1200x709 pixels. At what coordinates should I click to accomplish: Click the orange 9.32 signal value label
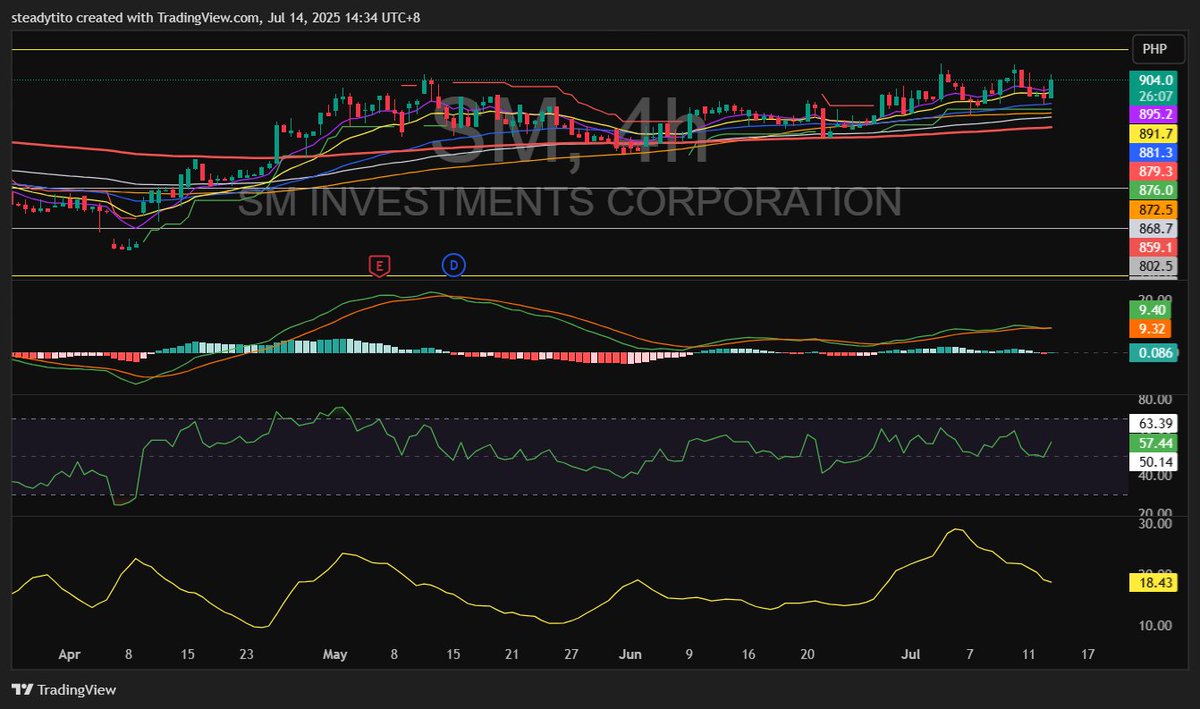click(x=1150, y=329)
